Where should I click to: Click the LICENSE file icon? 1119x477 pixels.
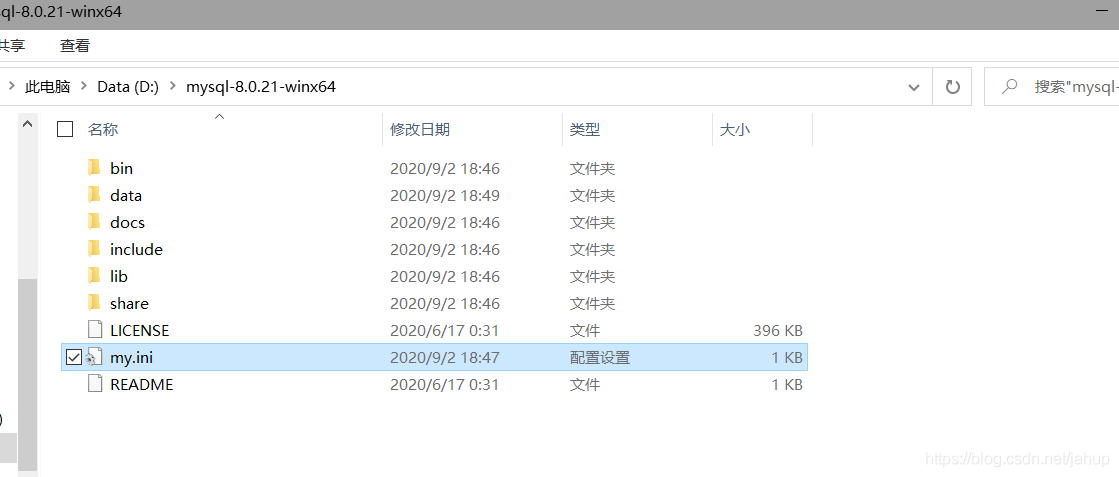95,330
